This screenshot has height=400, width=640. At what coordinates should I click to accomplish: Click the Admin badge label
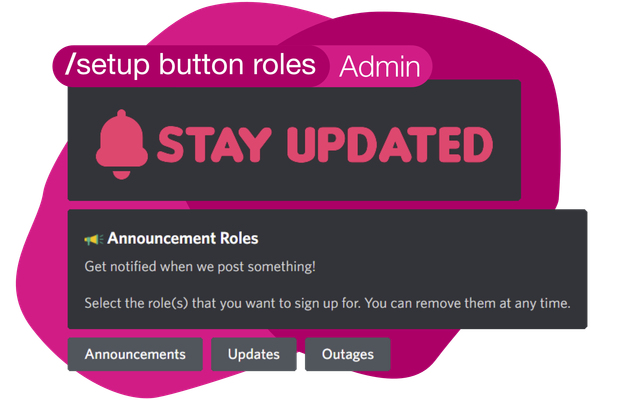point(378,67)
